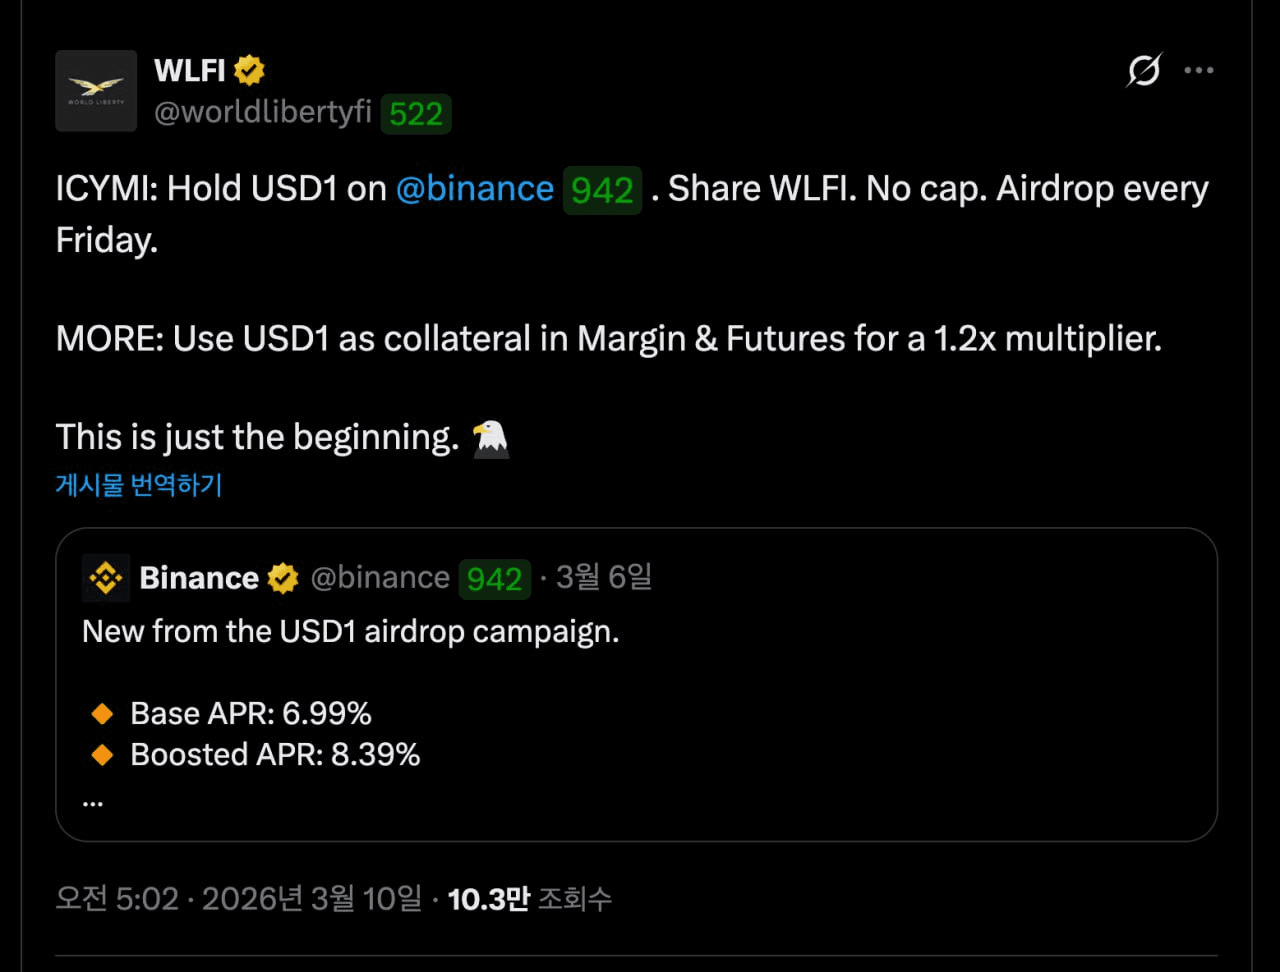The height and width of the screenshot is (972, 1280).
Task: Click the 게시물 번역하기 translate link
Action: tap(139, 485)
